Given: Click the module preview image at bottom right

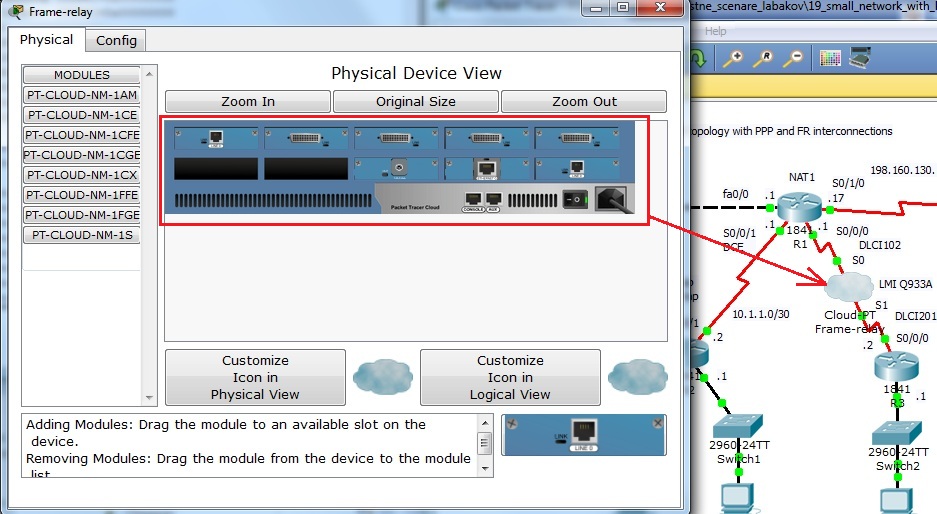Looking at the screenshot, I should [x=584, y=435].
